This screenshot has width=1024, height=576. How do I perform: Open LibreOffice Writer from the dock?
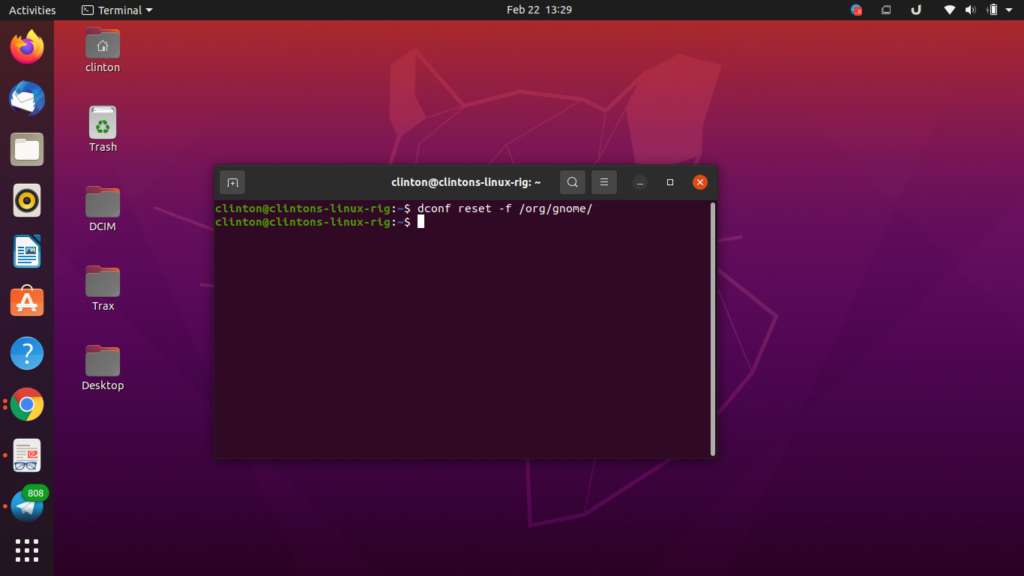coord(27,251)
